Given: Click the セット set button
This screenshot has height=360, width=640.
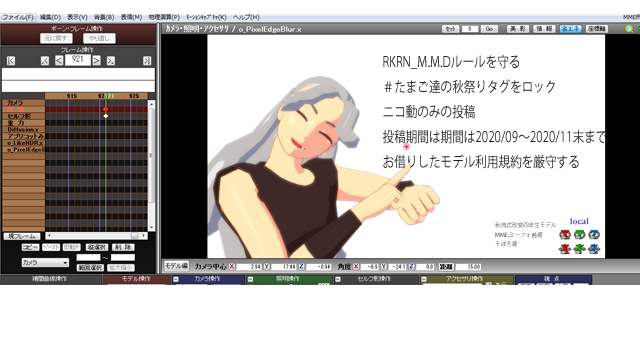Looking at the screenshot, I should coord(451,29).
